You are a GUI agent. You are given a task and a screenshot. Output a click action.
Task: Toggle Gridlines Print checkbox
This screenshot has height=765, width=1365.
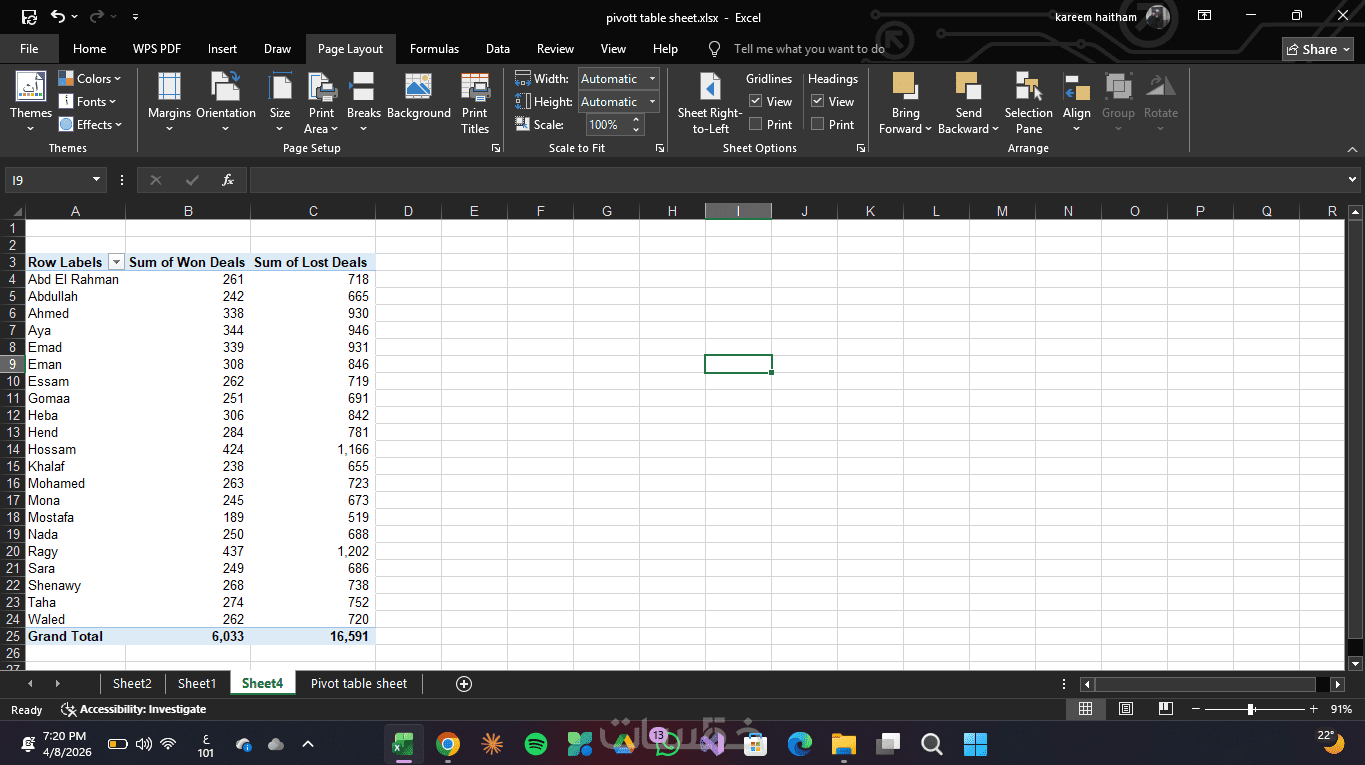pos(756,124)
